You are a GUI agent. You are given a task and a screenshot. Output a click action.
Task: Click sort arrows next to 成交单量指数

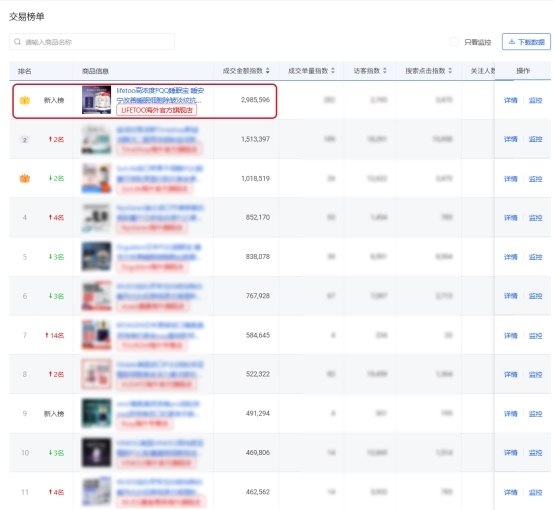coord(333,71)
